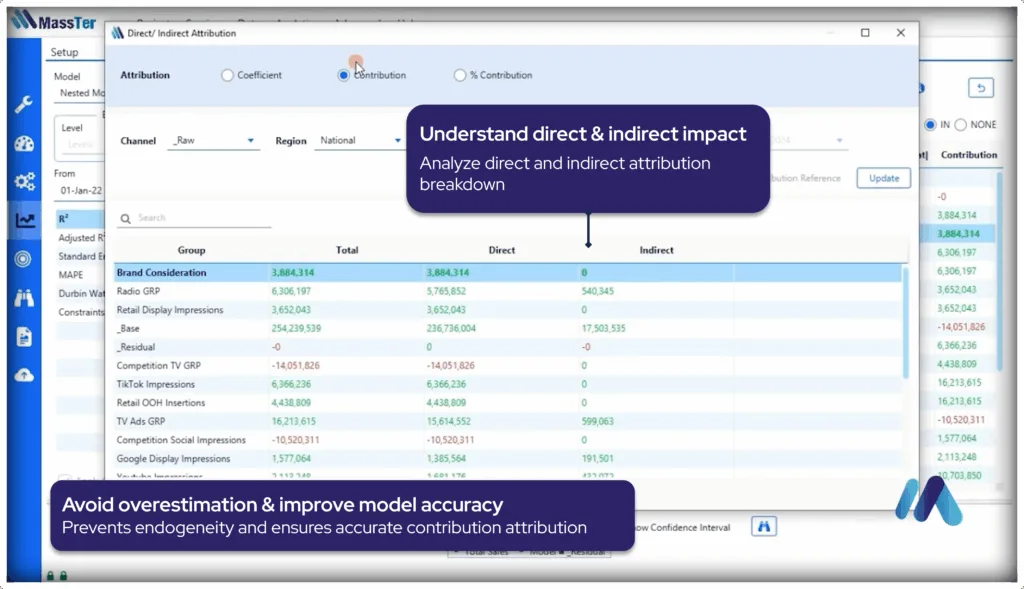Image resolution: width=1024 pixels, height=589 pixels.
Task: Select the IN radio button
Action: tap(931, 125)
